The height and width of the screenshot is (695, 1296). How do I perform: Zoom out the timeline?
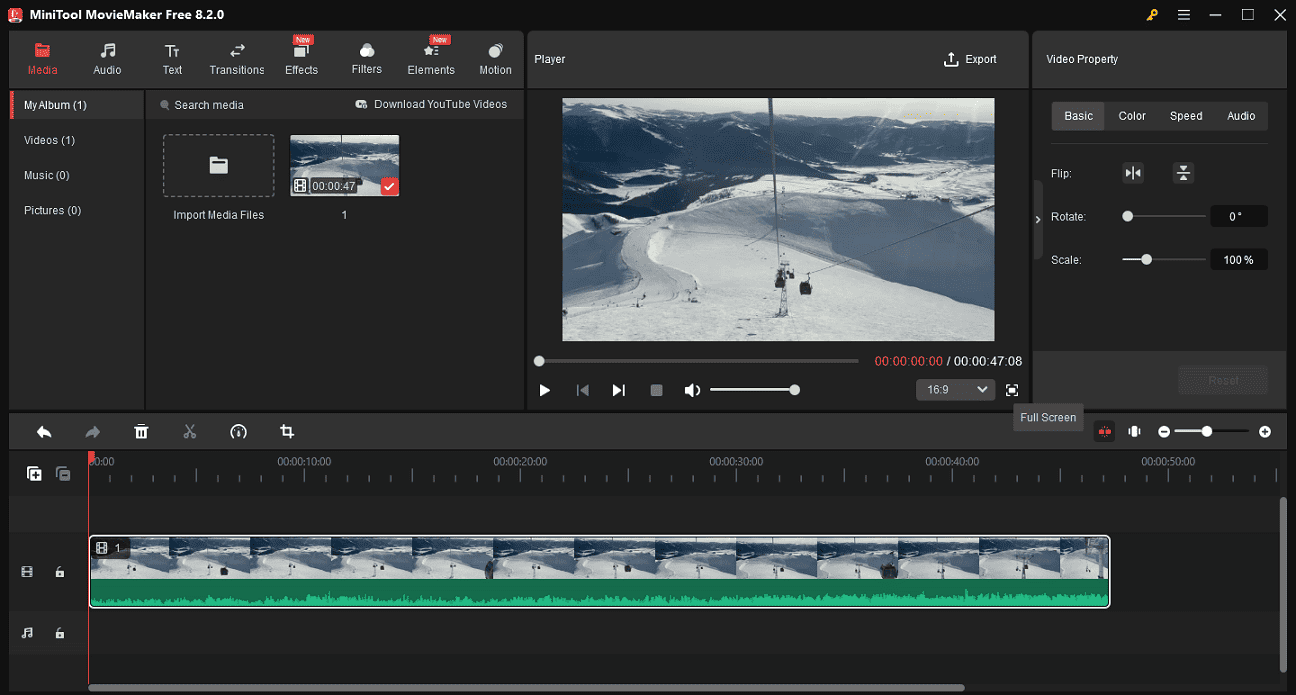[1164, 432]
